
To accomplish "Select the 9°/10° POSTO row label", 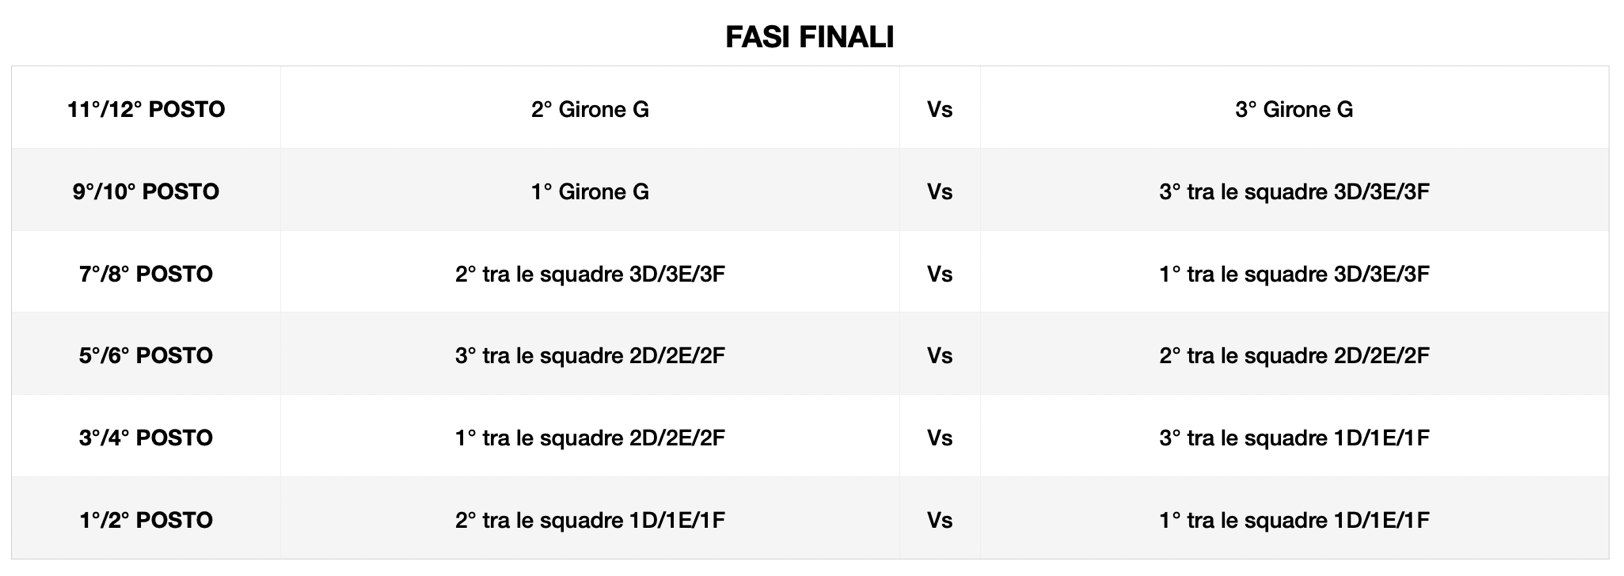I will pyautogui.click(x=146, y=191).
